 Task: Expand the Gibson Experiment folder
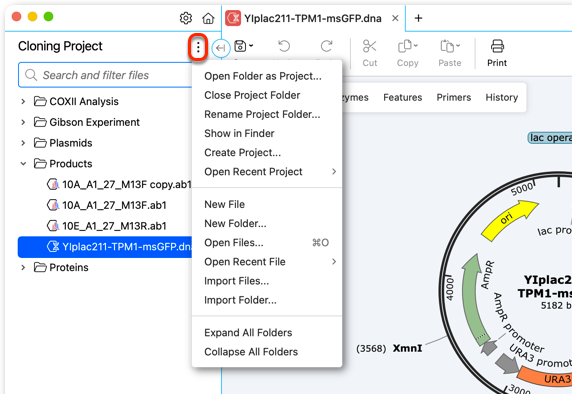coord(23,122)
